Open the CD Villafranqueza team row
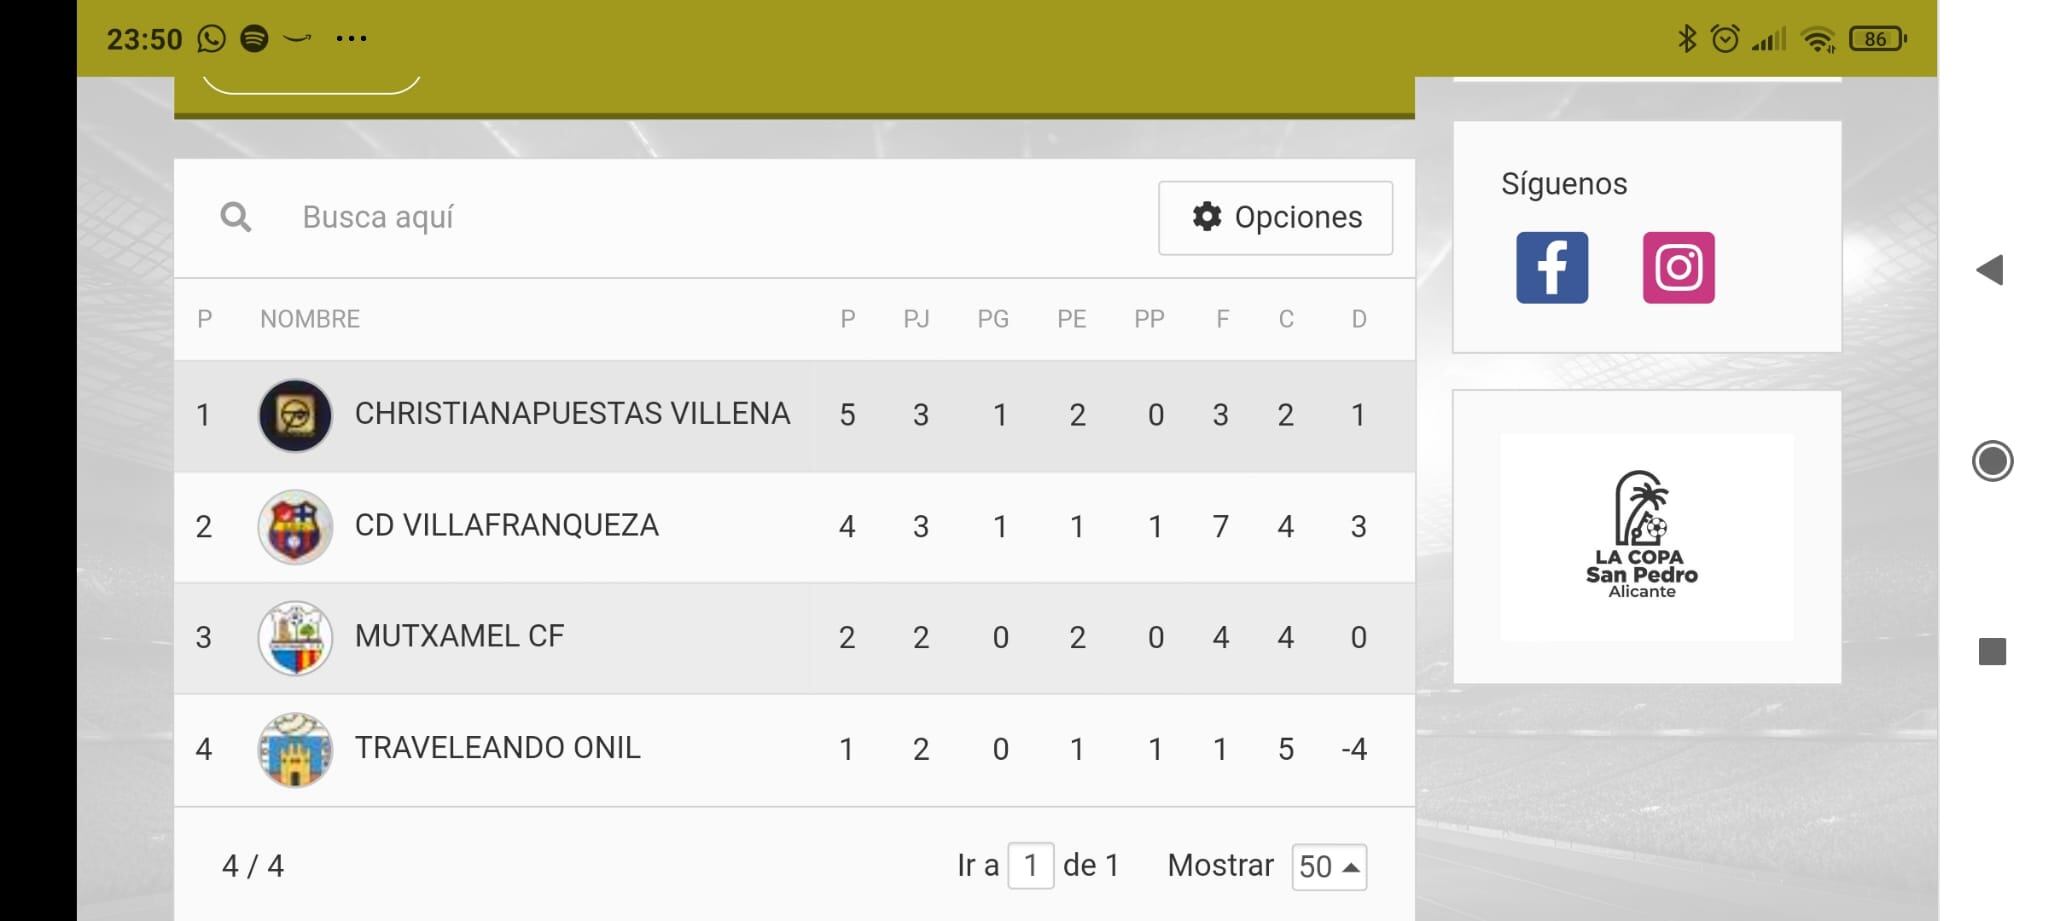The image size is (2048, 921). tap(507, 526)
